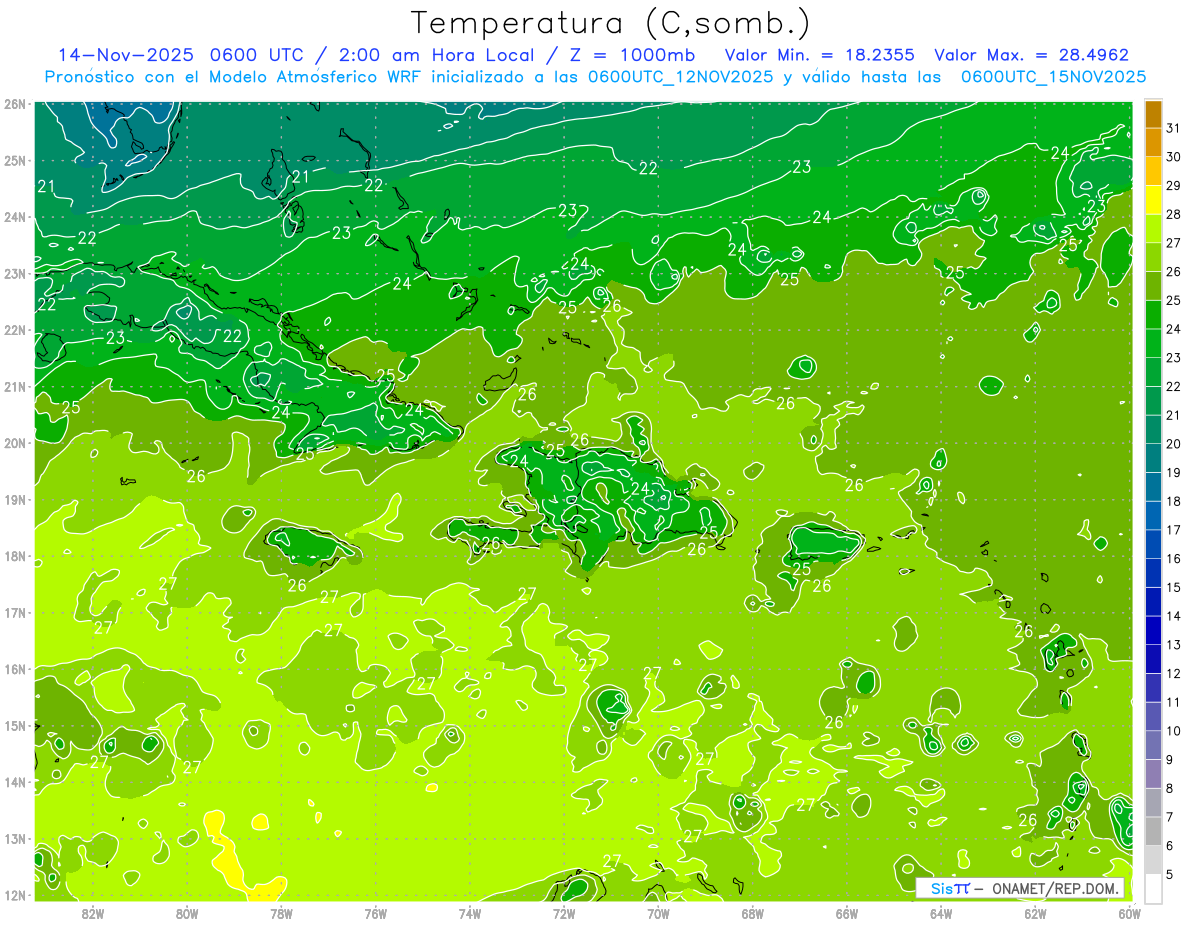The image size is (1200, 927).
Task: Click the "2:00 am Hora Local" text
Action: [438, 55]
